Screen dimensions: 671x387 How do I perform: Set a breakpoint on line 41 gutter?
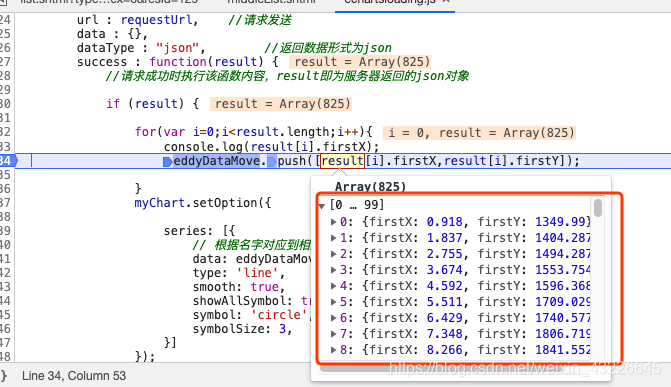[6, 259]
